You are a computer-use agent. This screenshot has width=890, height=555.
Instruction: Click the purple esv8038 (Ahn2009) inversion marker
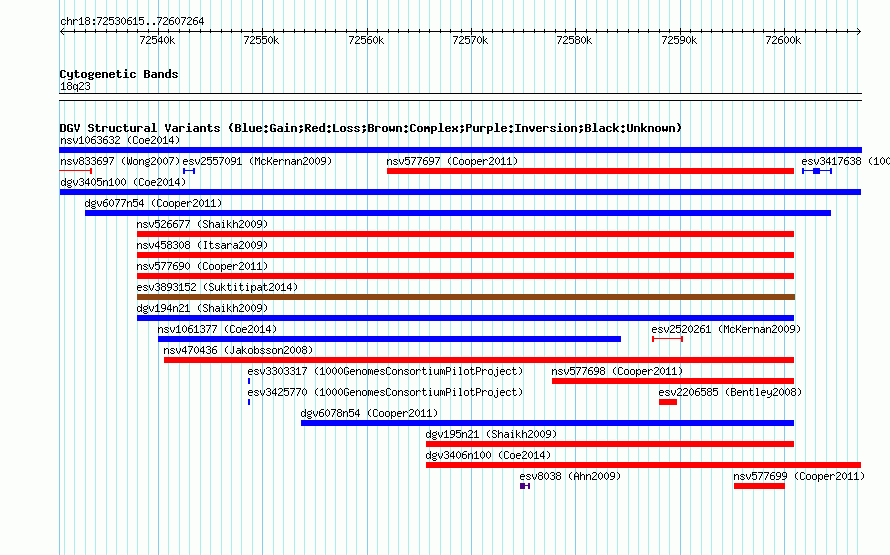point(525,486)
